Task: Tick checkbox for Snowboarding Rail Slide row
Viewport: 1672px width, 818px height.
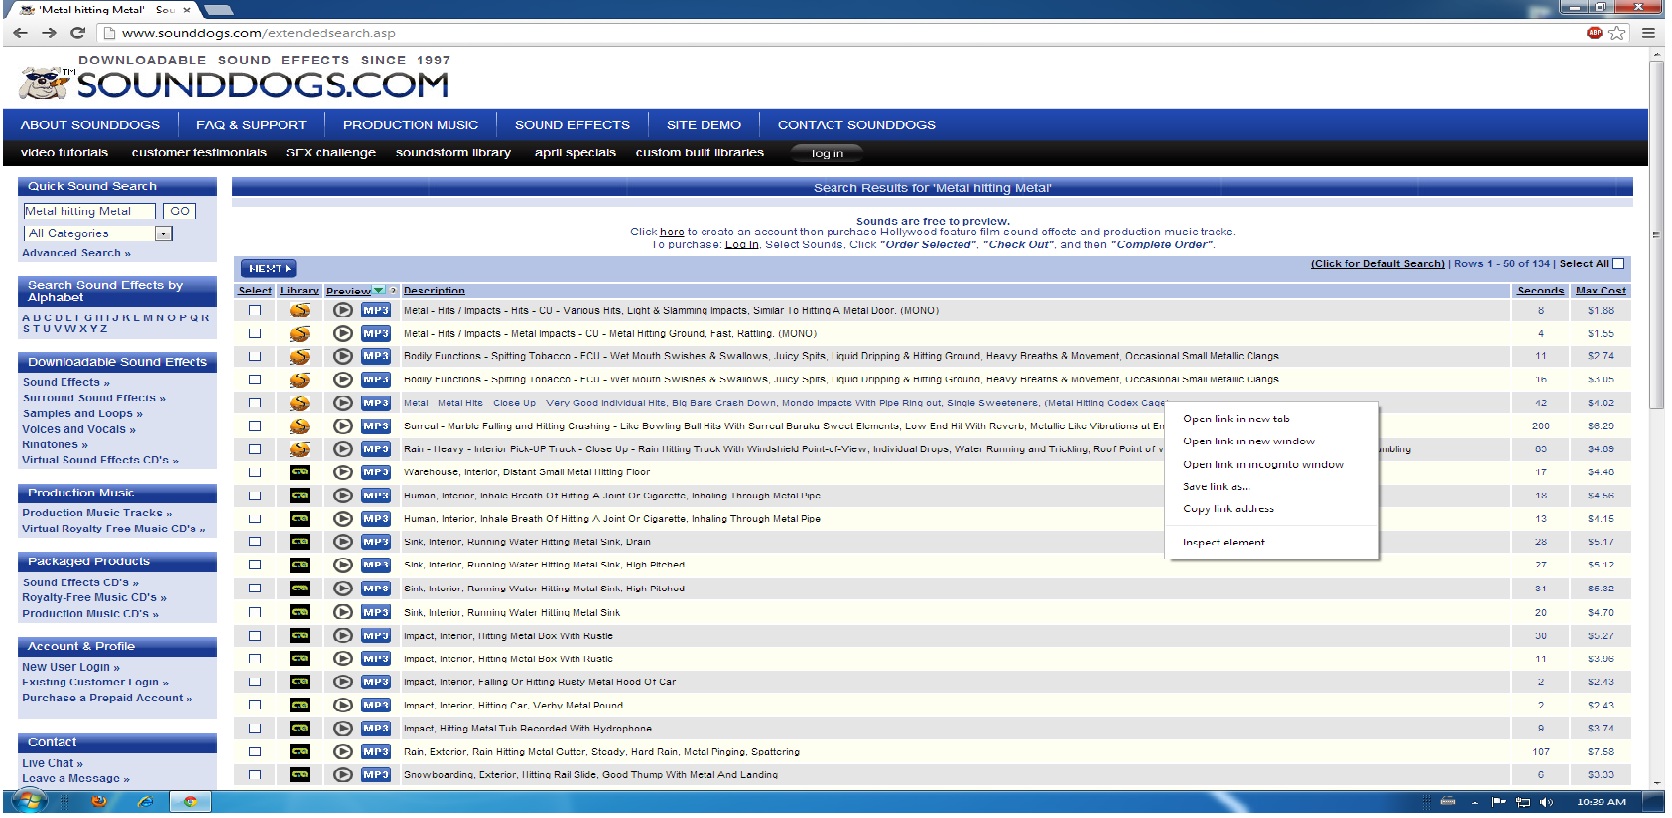Action: click(x=255, y=775)
